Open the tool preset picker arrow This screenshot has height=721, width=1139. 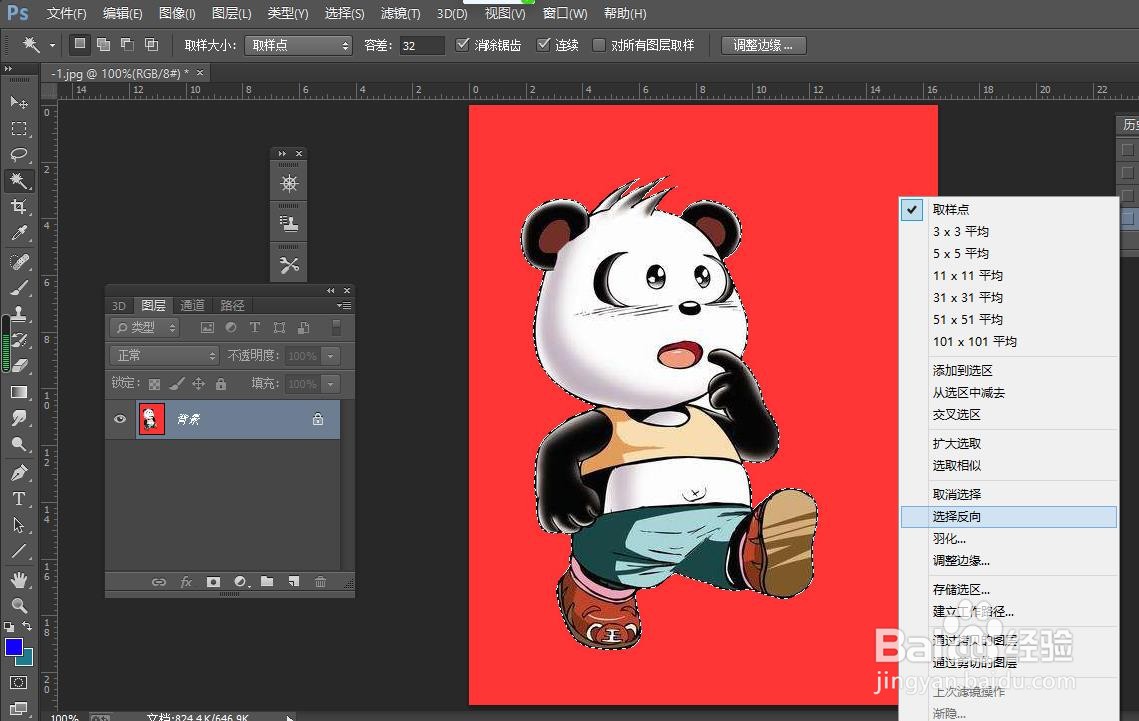click(x=52, y=45)
